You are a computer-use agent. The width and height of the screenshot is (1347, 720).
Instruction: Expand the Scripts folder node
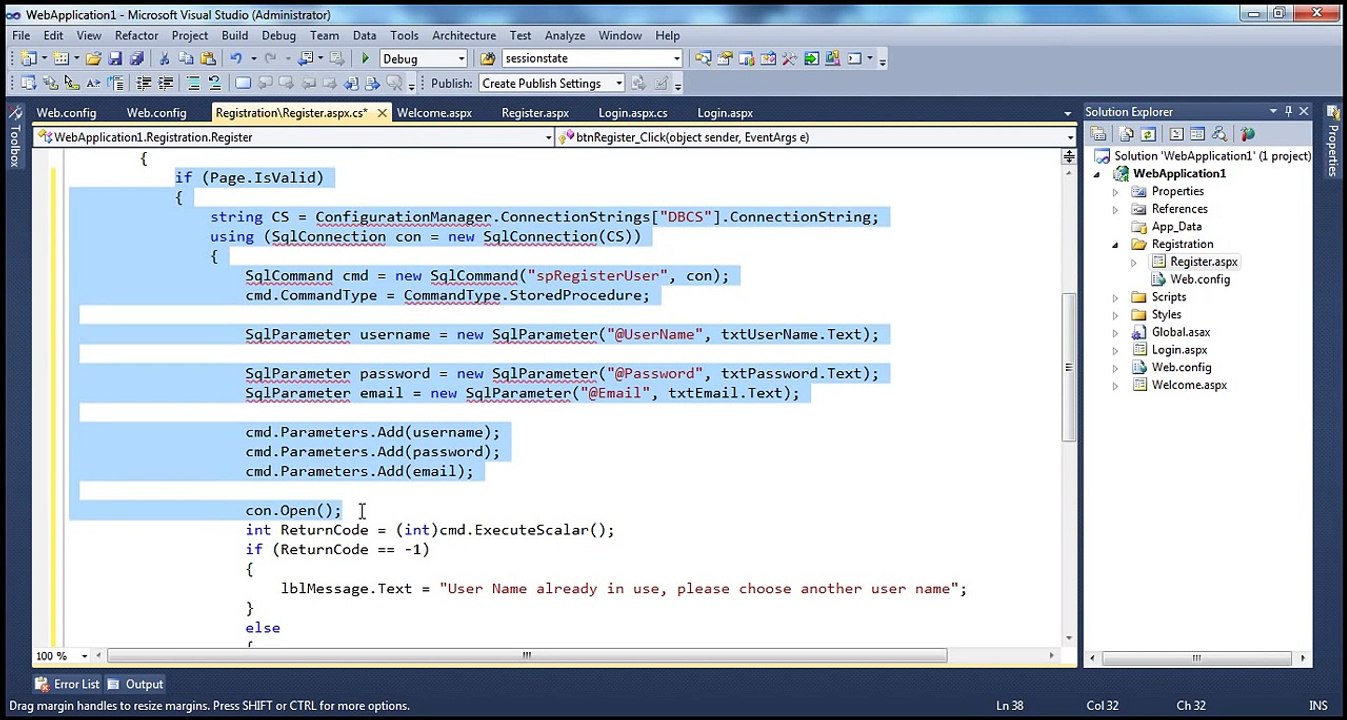(1115, 297)
